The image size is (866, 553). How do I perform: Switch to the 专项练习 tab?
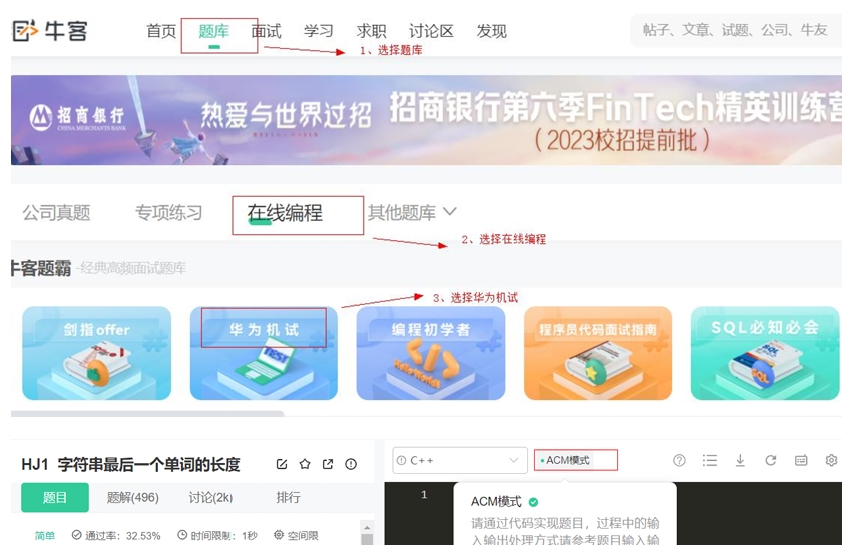(x=168, y=213)
